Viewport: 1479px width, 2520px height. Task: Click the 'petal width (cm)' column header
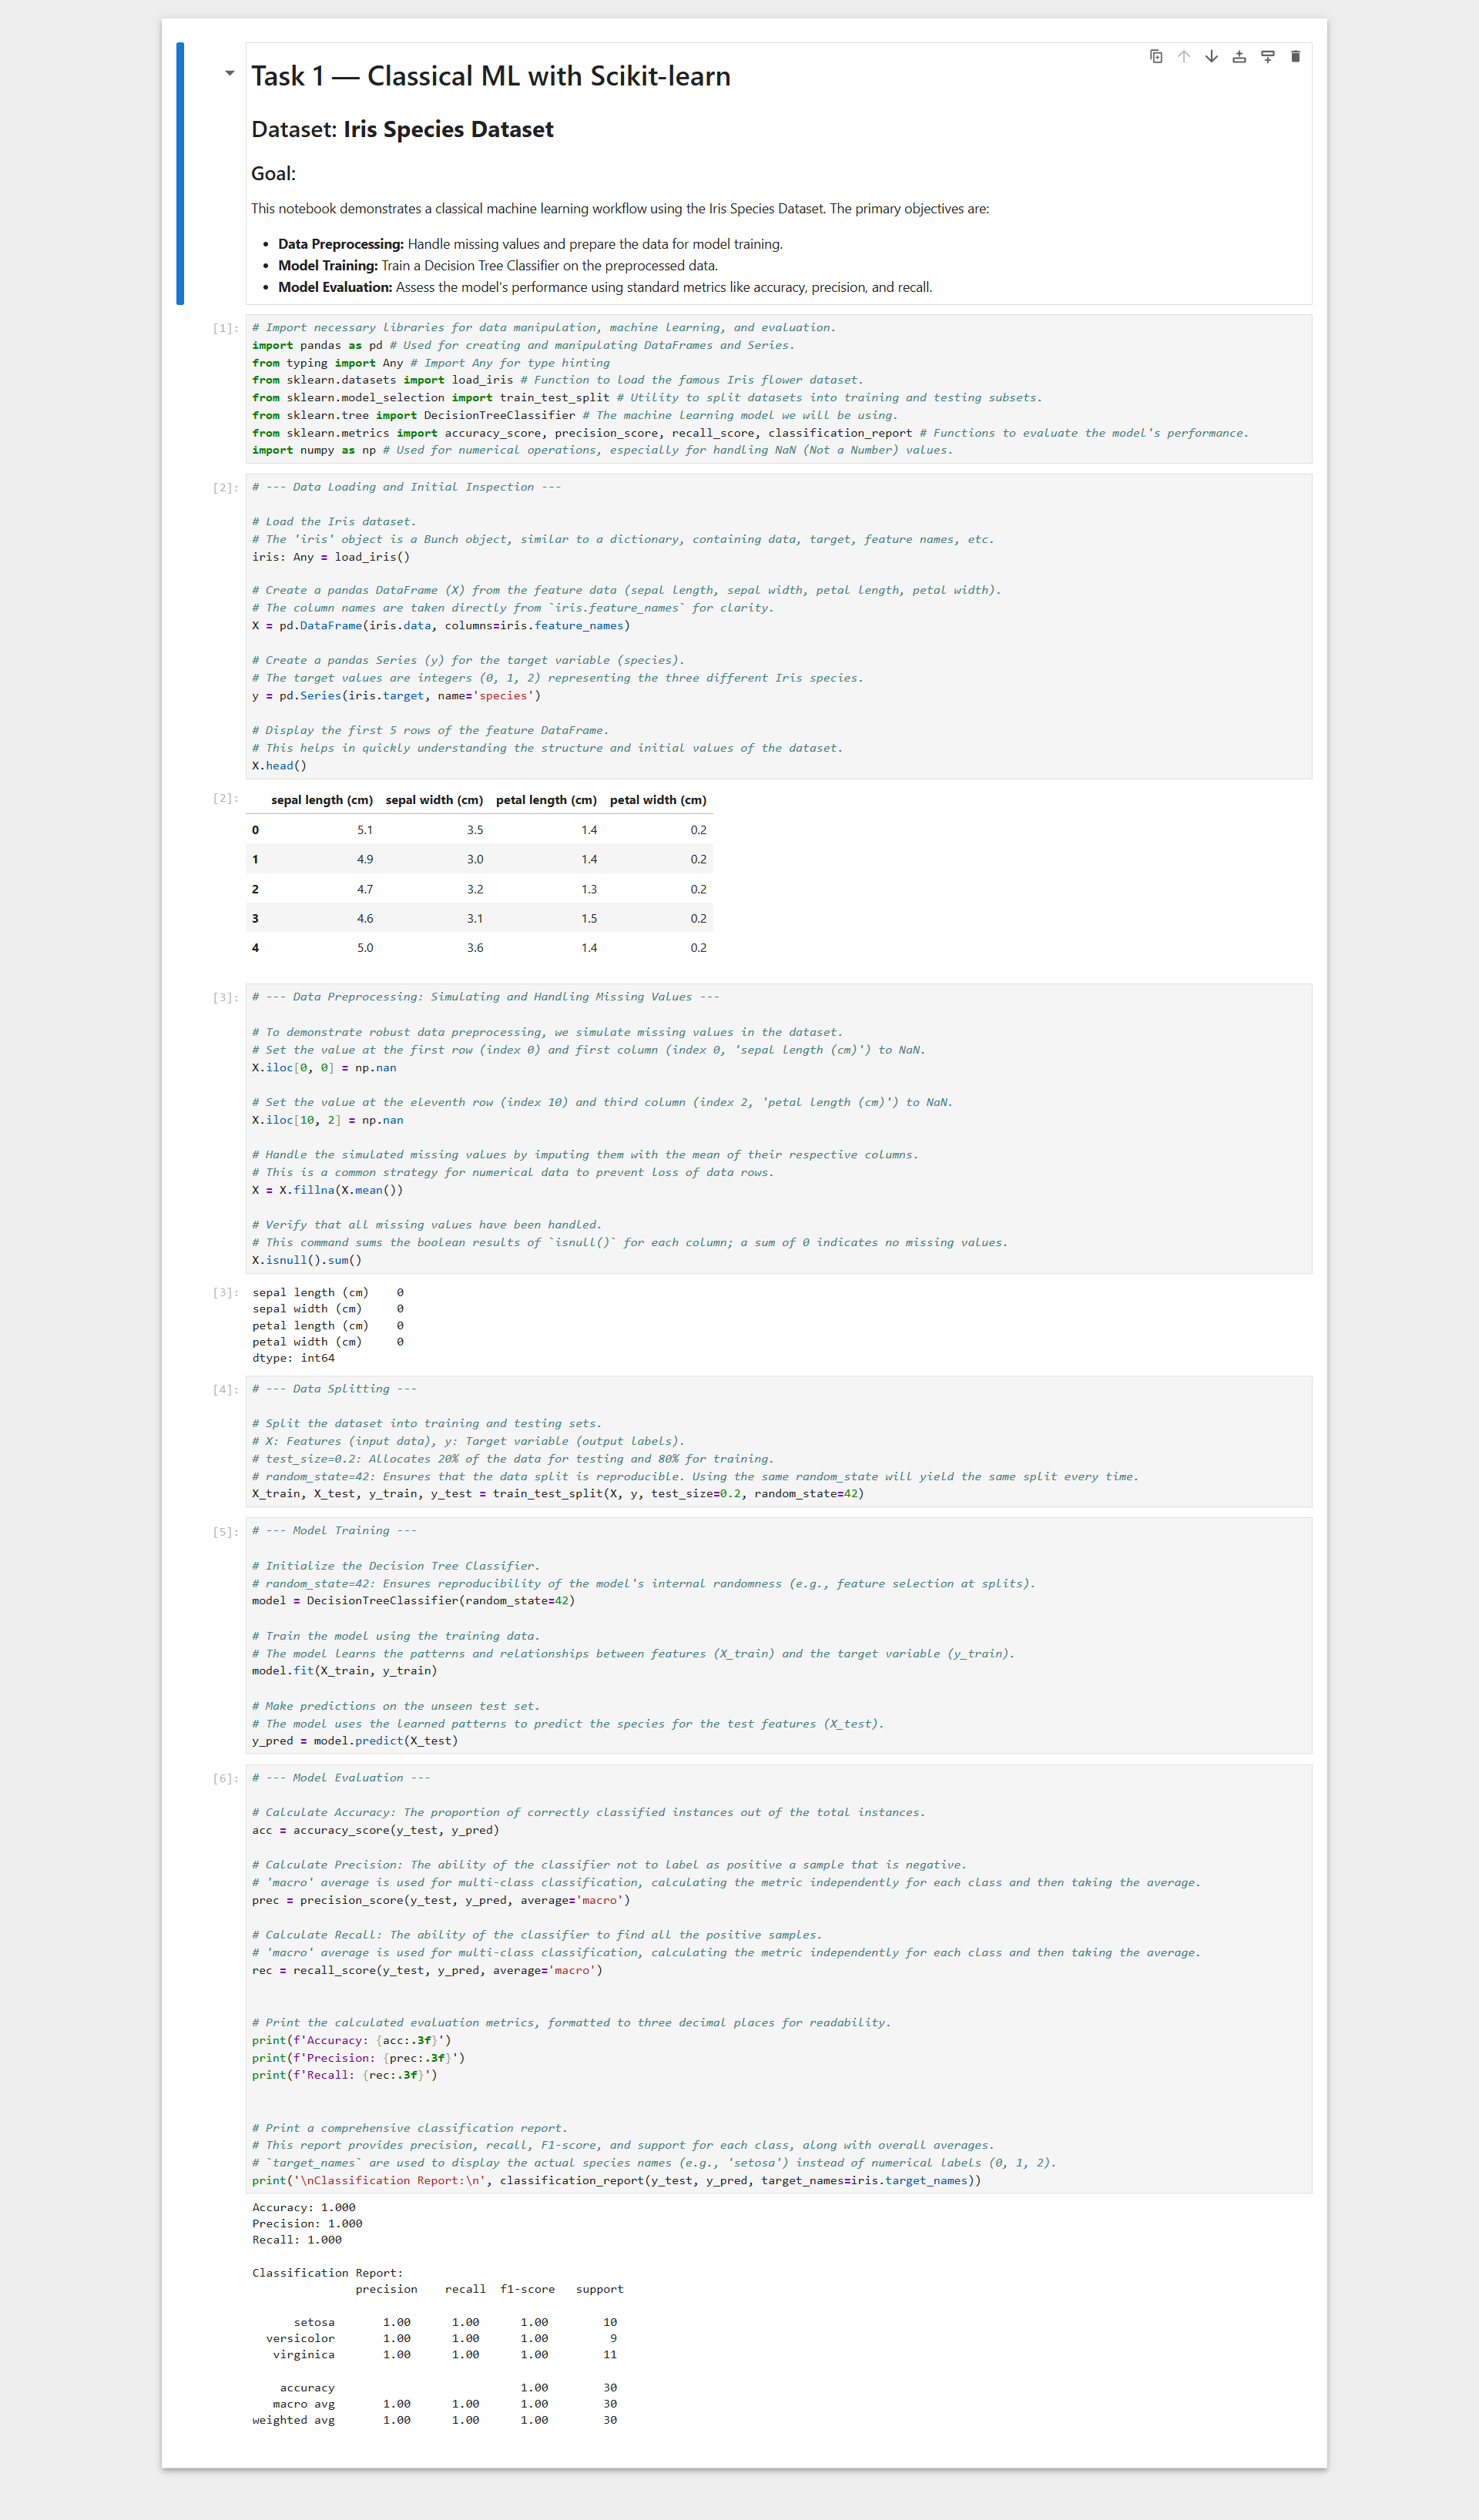pyautogui.click(x=657, y=800)
